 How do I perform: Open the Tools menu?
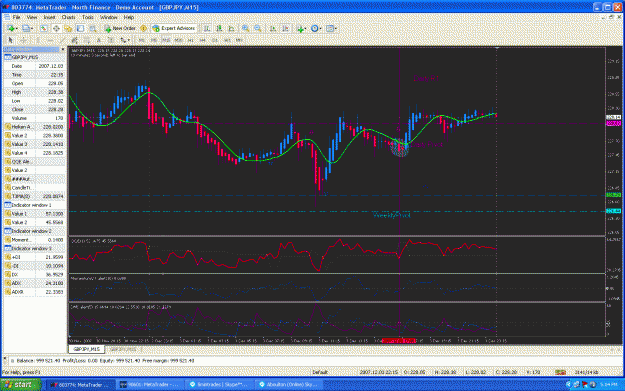click(x=88, y=17)
